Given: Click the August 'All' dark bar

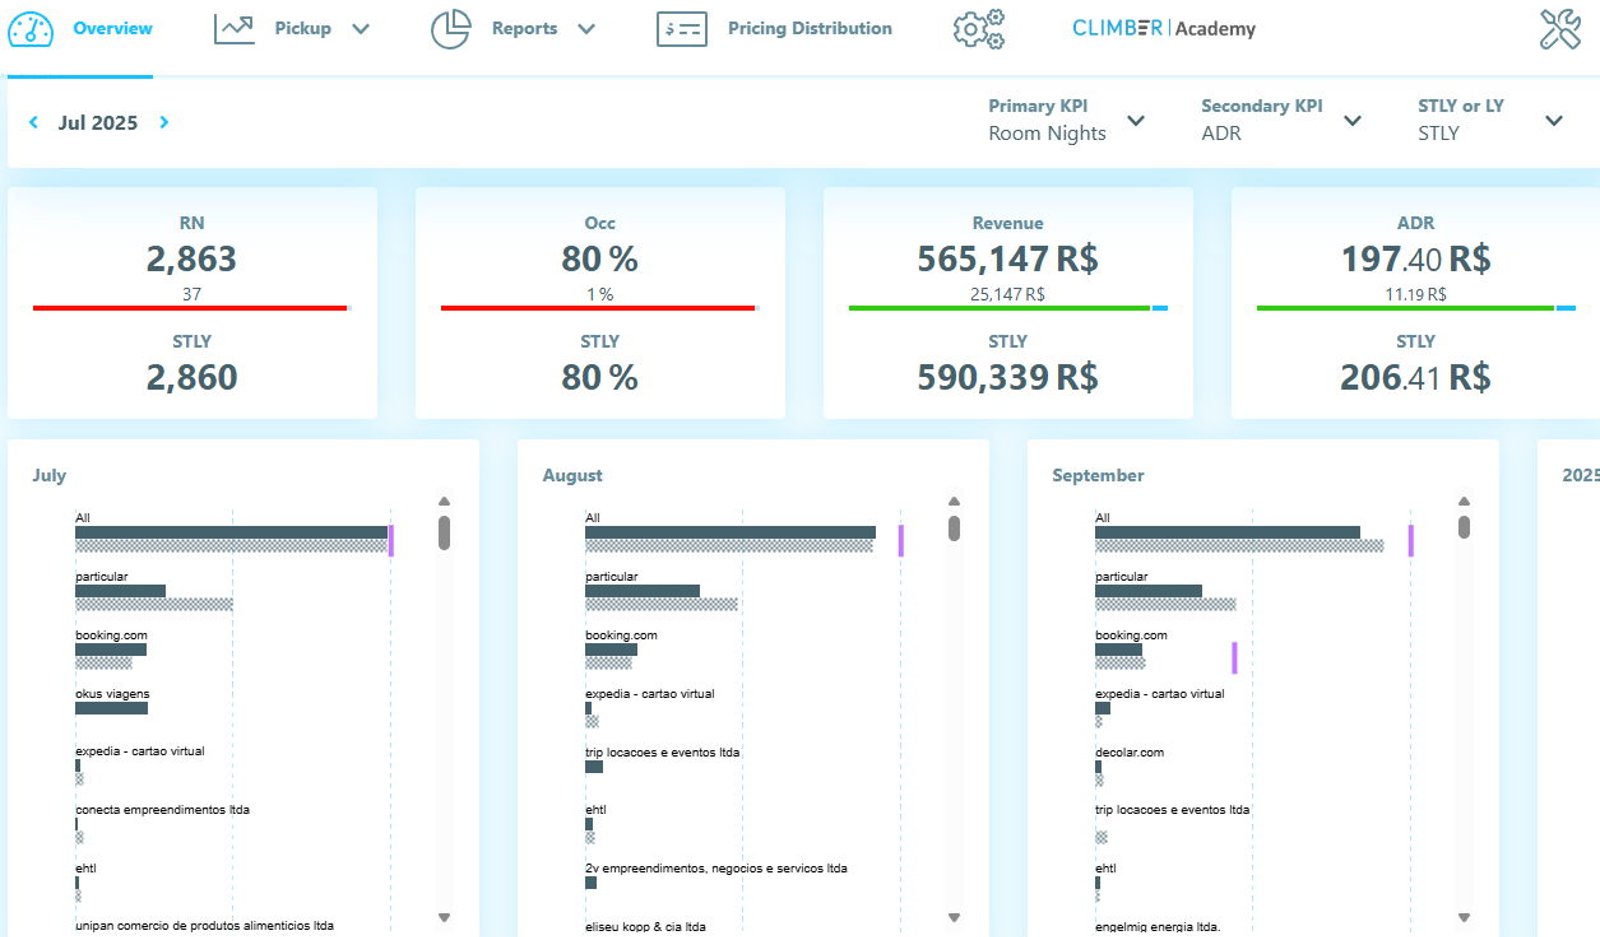Looking at the screenshot, I should click(730, 532).
